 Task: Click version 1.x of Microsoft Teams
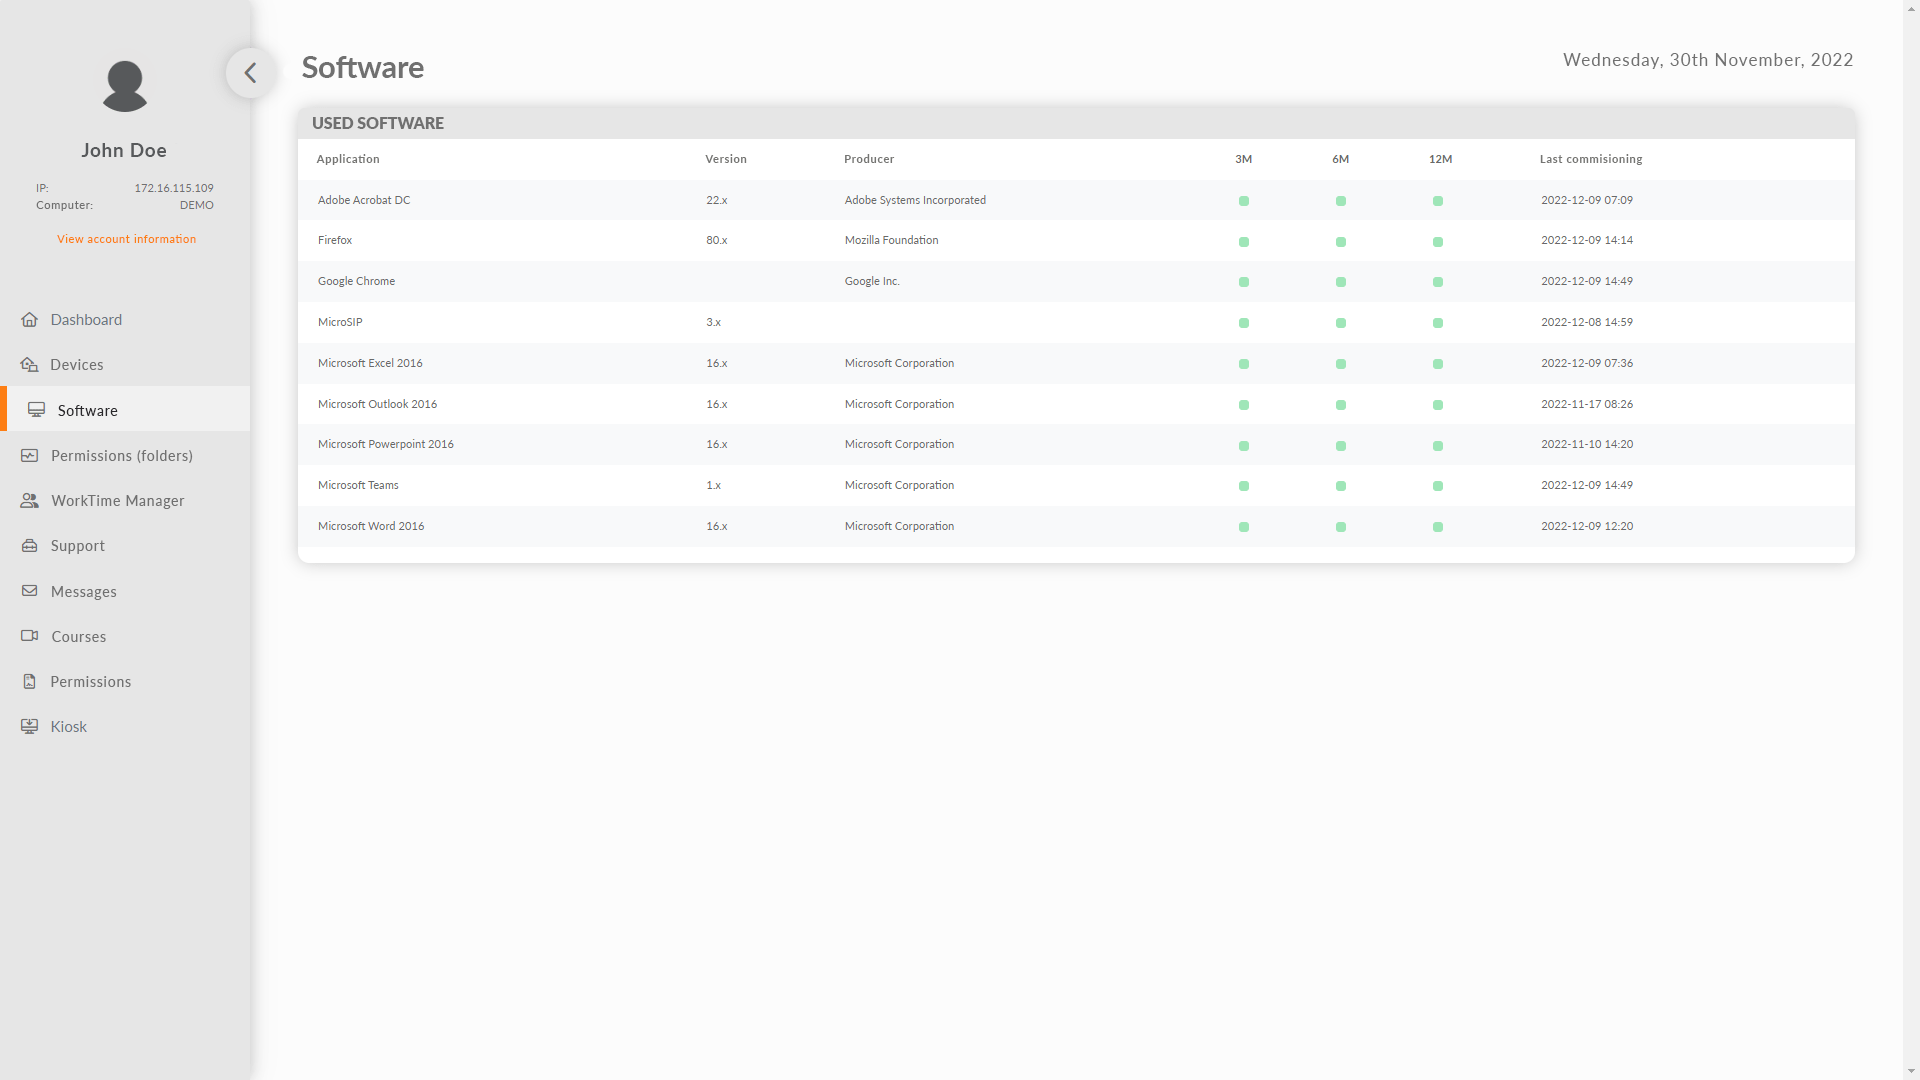pos(713,485)
